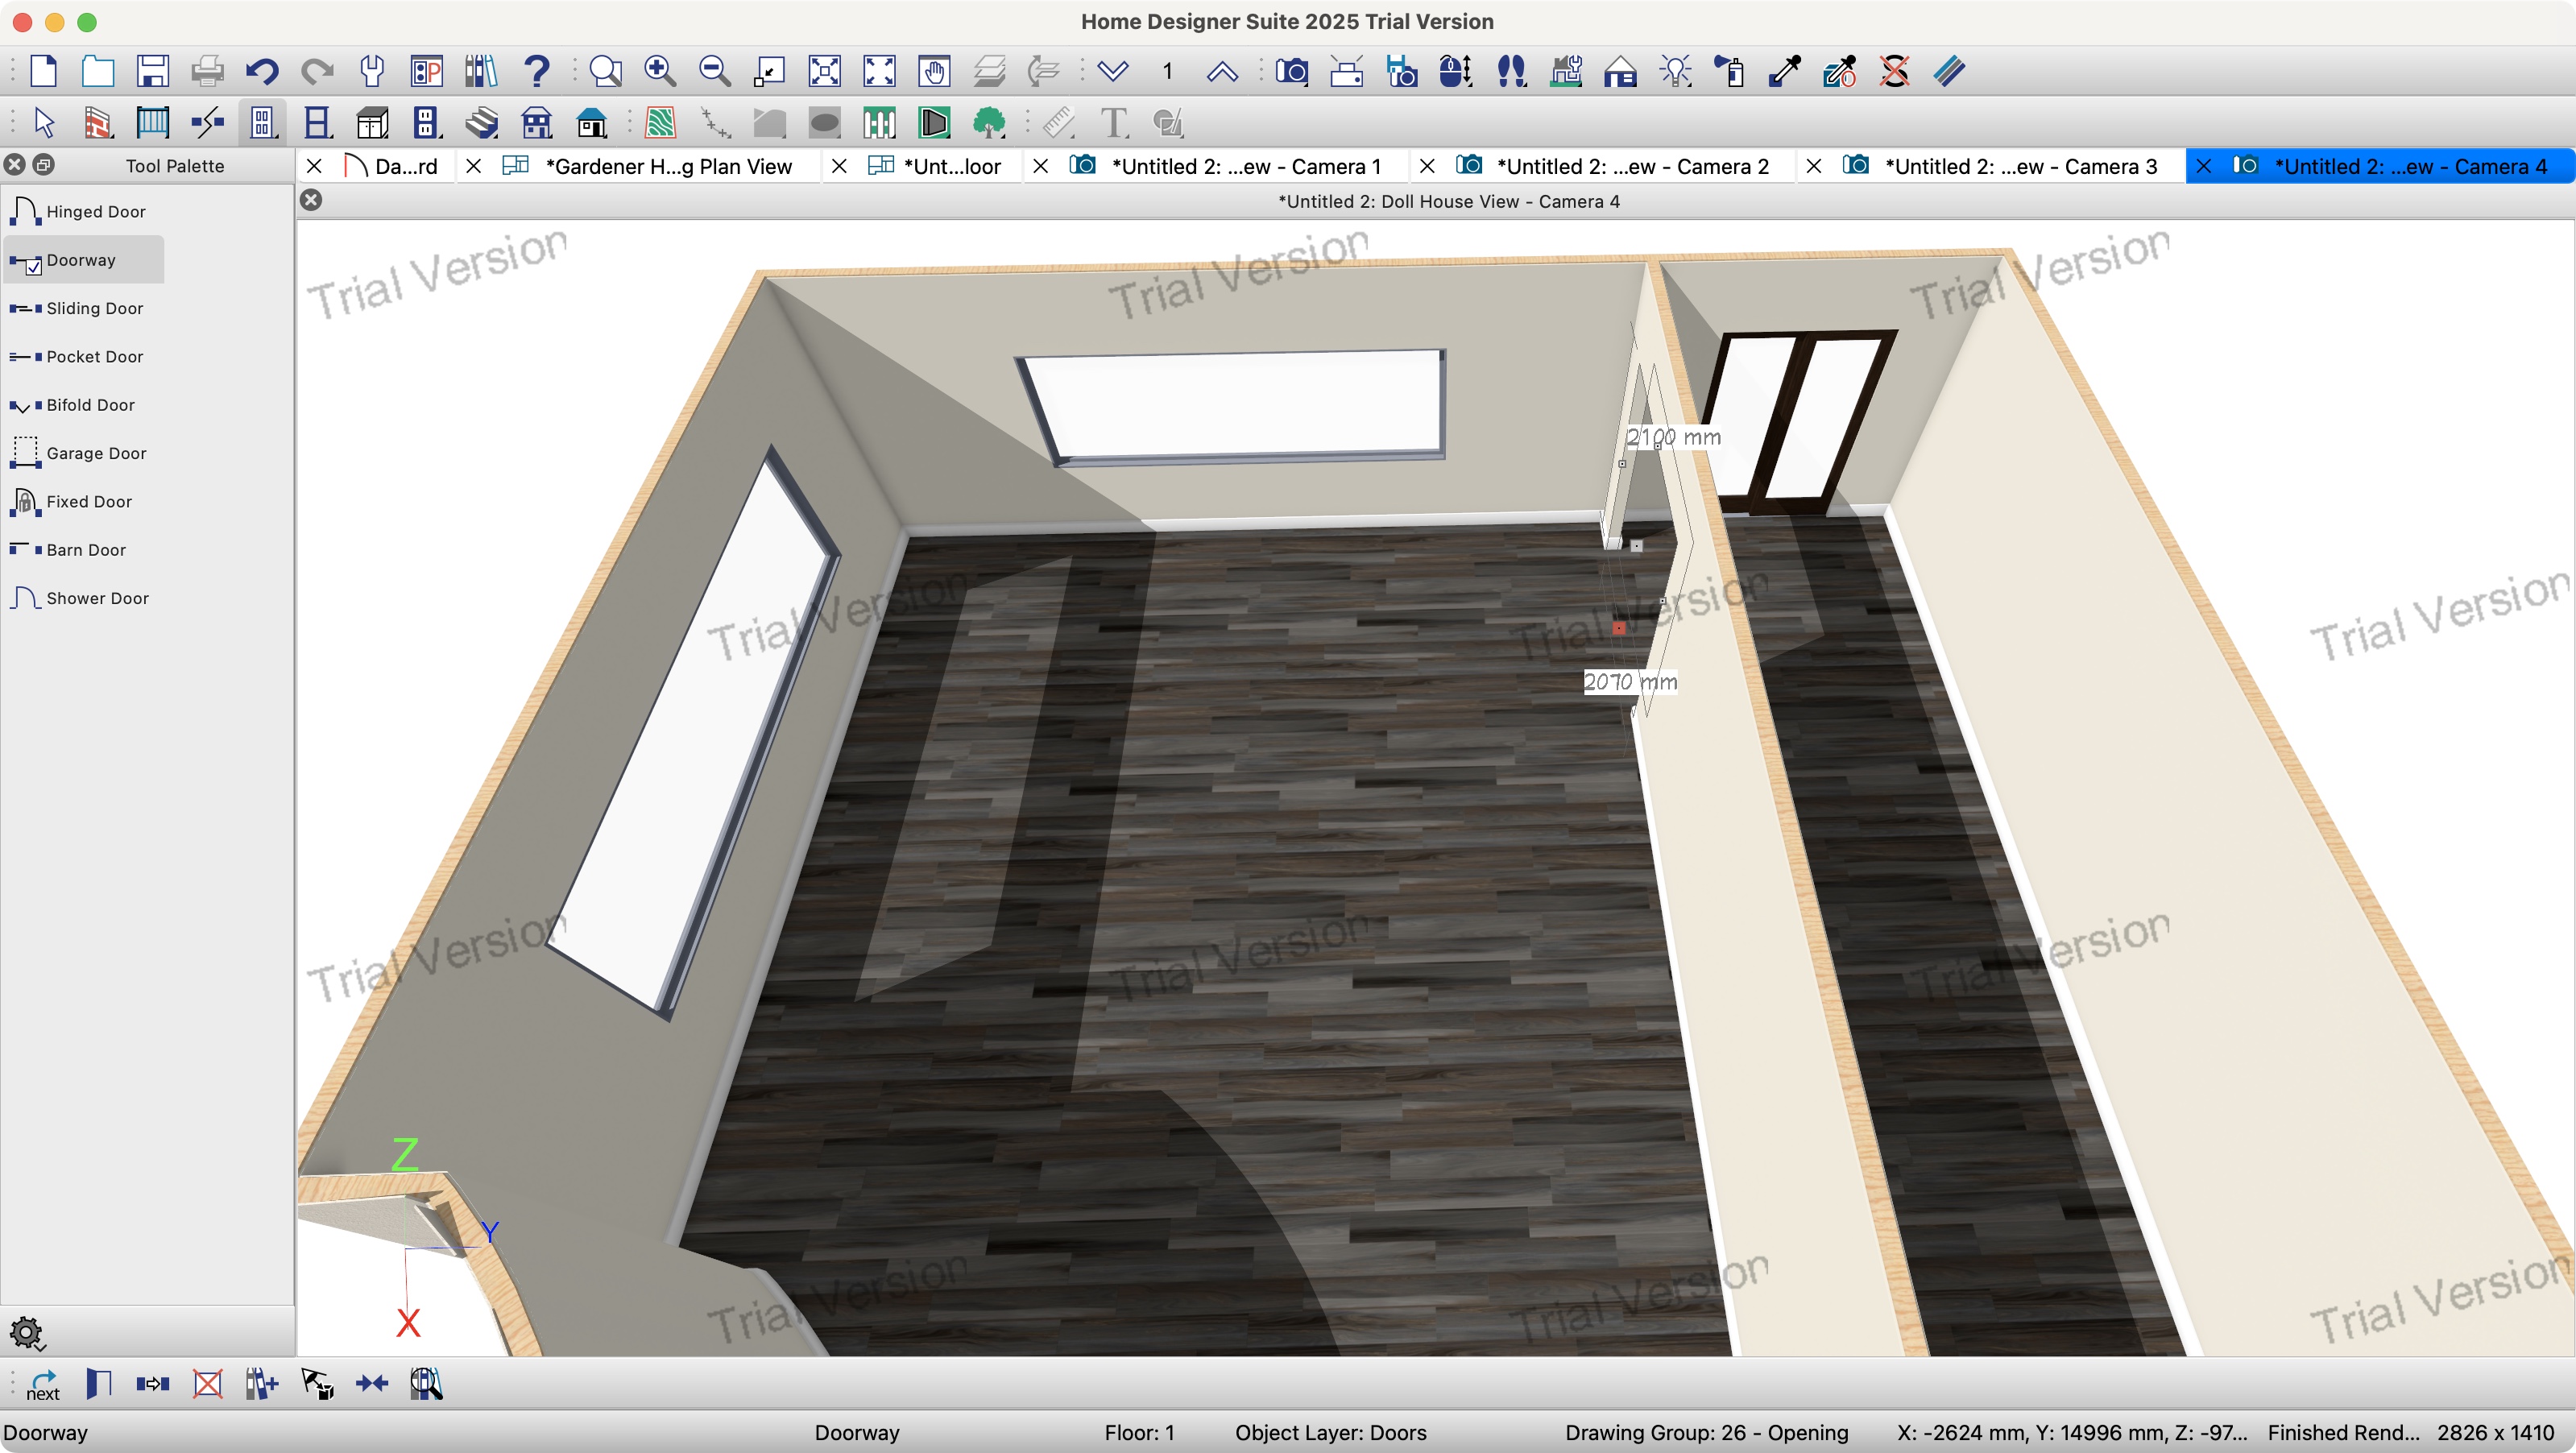The height and width of the screenshot is (1453, 2576).
Task: Create a new camera view
Action: [1292, 71]
